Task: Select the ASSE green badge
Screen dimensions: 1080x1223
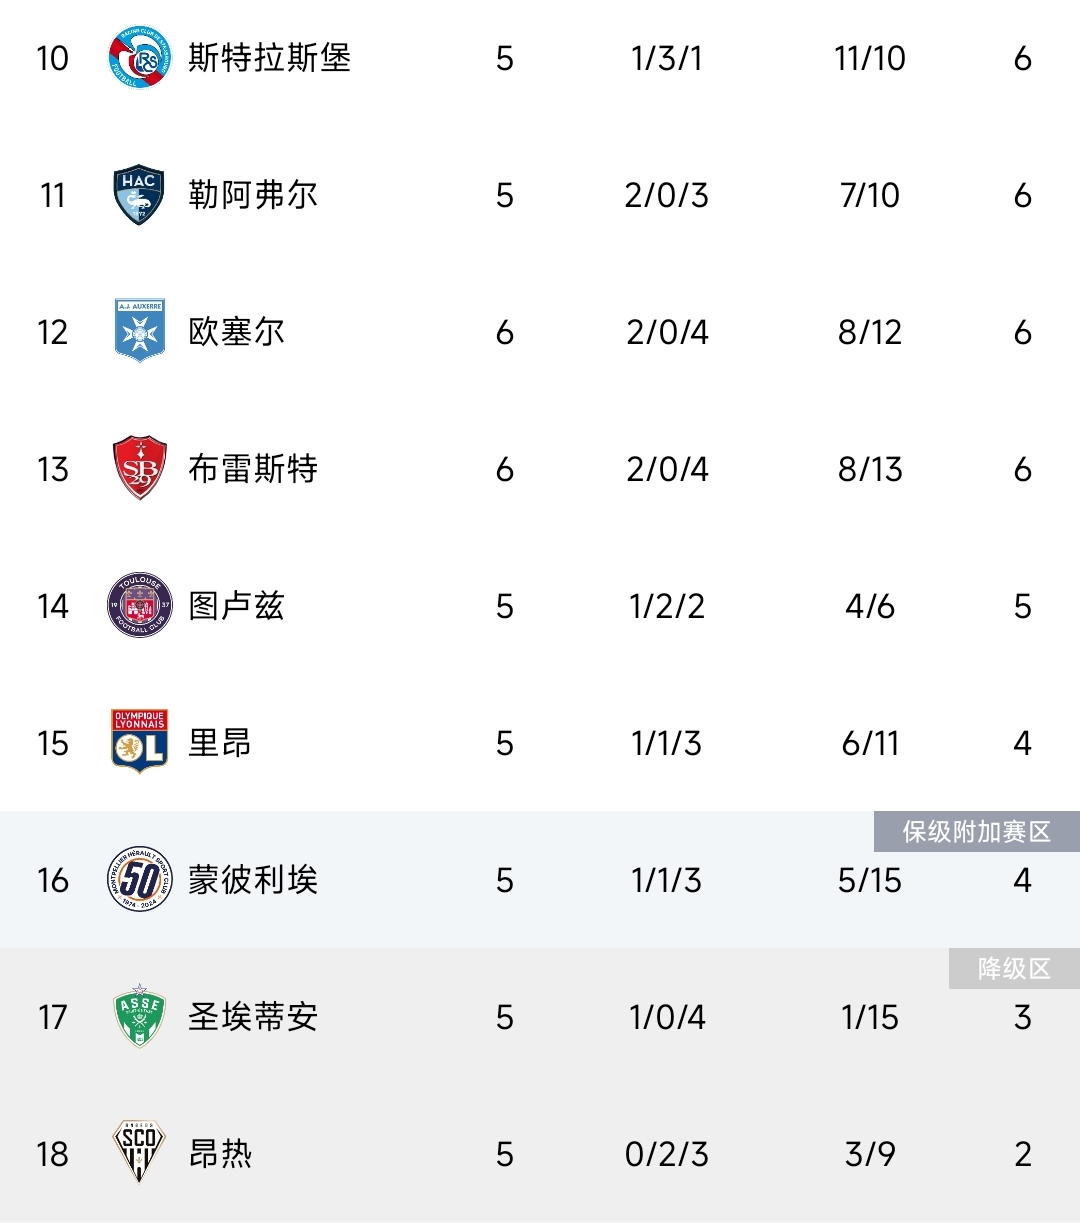Action: tap(139, 1016)
